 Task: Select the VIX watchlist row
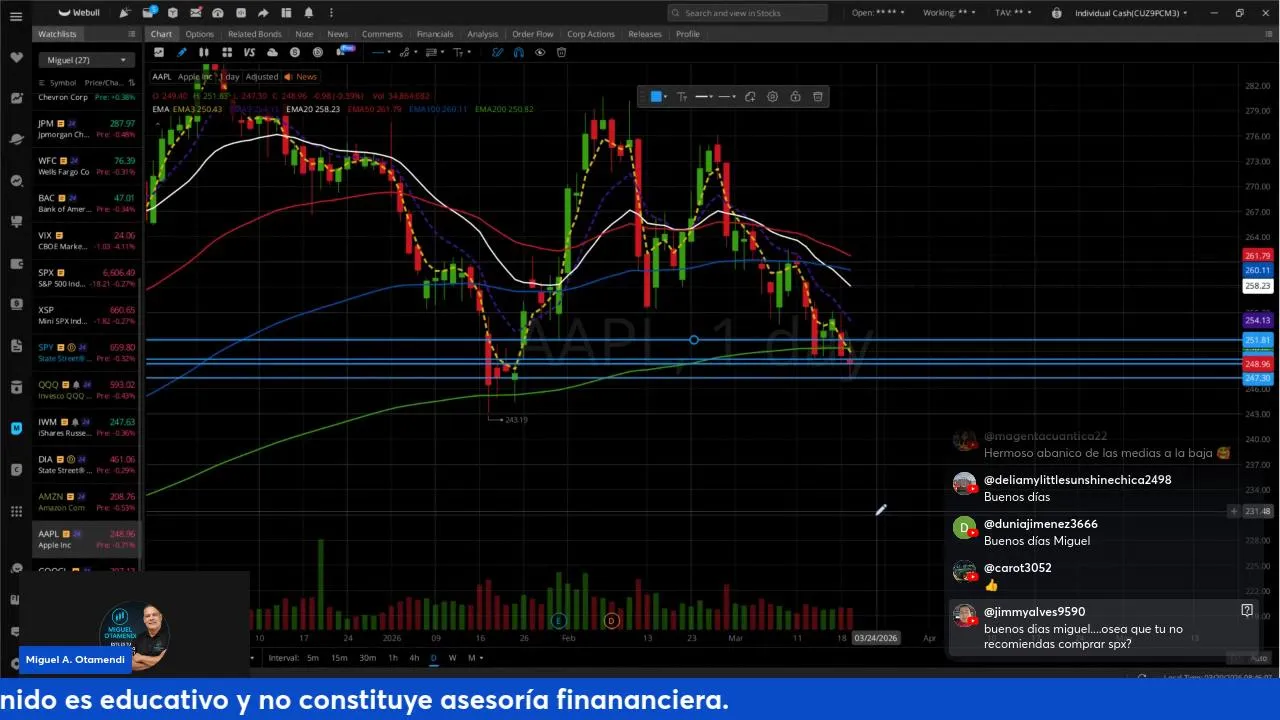[x=86, y=240]
